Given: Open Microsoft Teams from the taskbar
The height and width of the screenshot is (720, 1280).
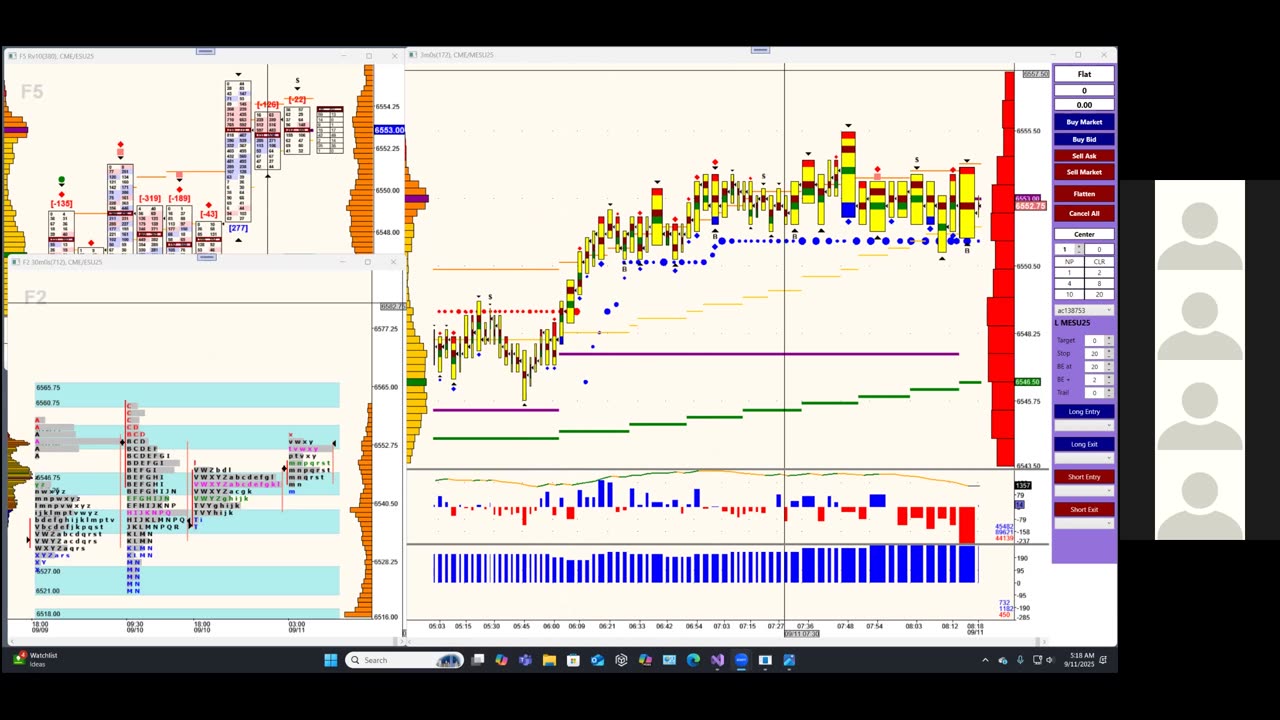Looking at the screenshot, I should pos(525,660).
